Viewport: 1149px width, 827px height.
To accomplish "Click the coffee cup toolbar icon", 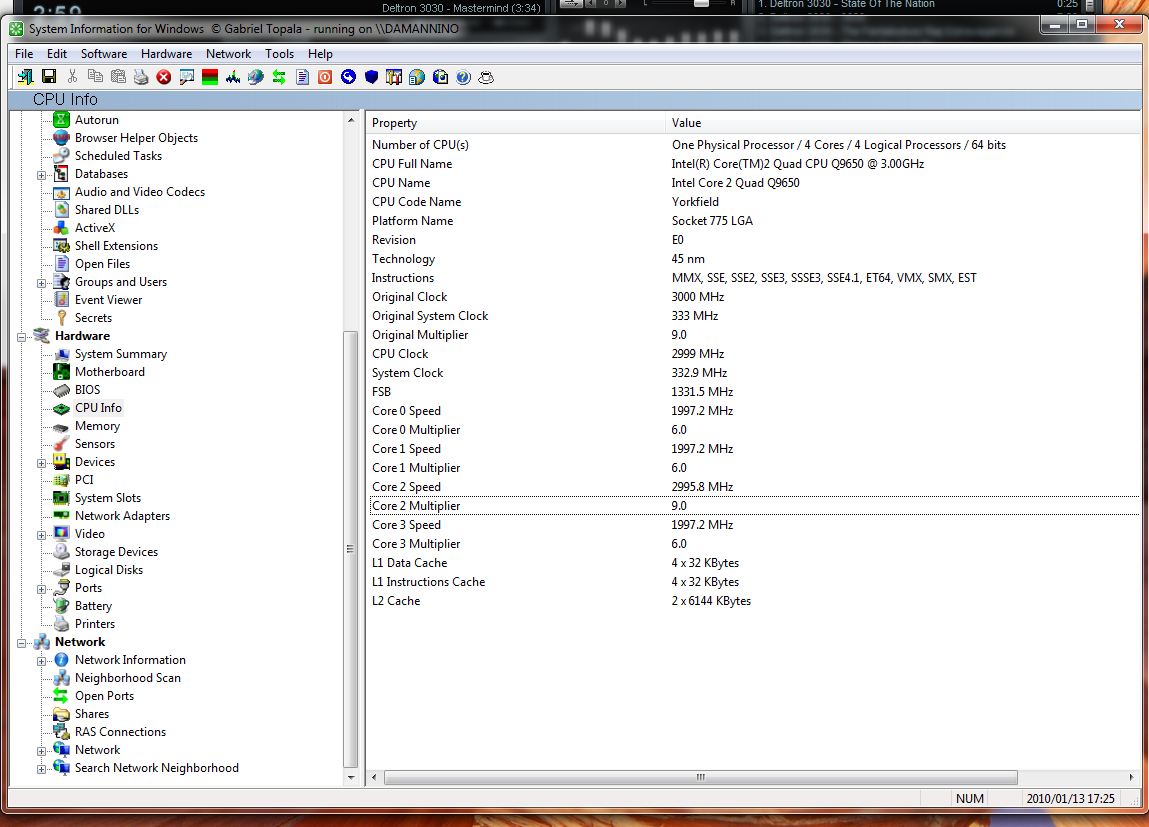I will 486,77.
